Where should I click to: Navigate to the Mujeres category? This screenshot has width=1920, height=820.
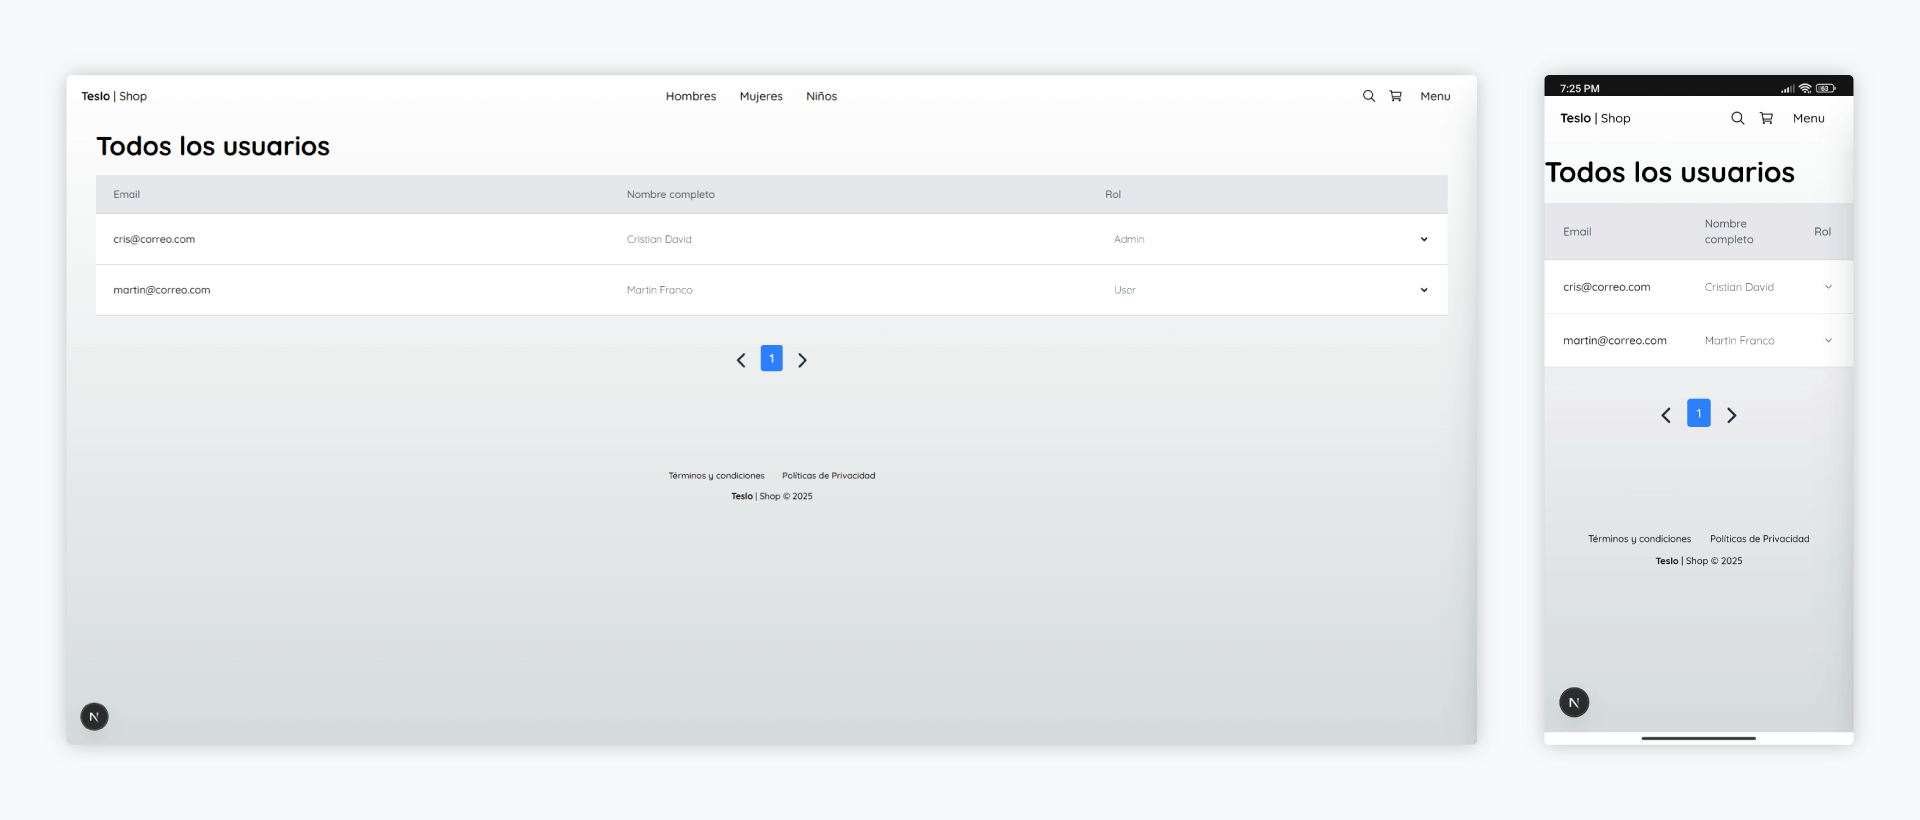761,96
